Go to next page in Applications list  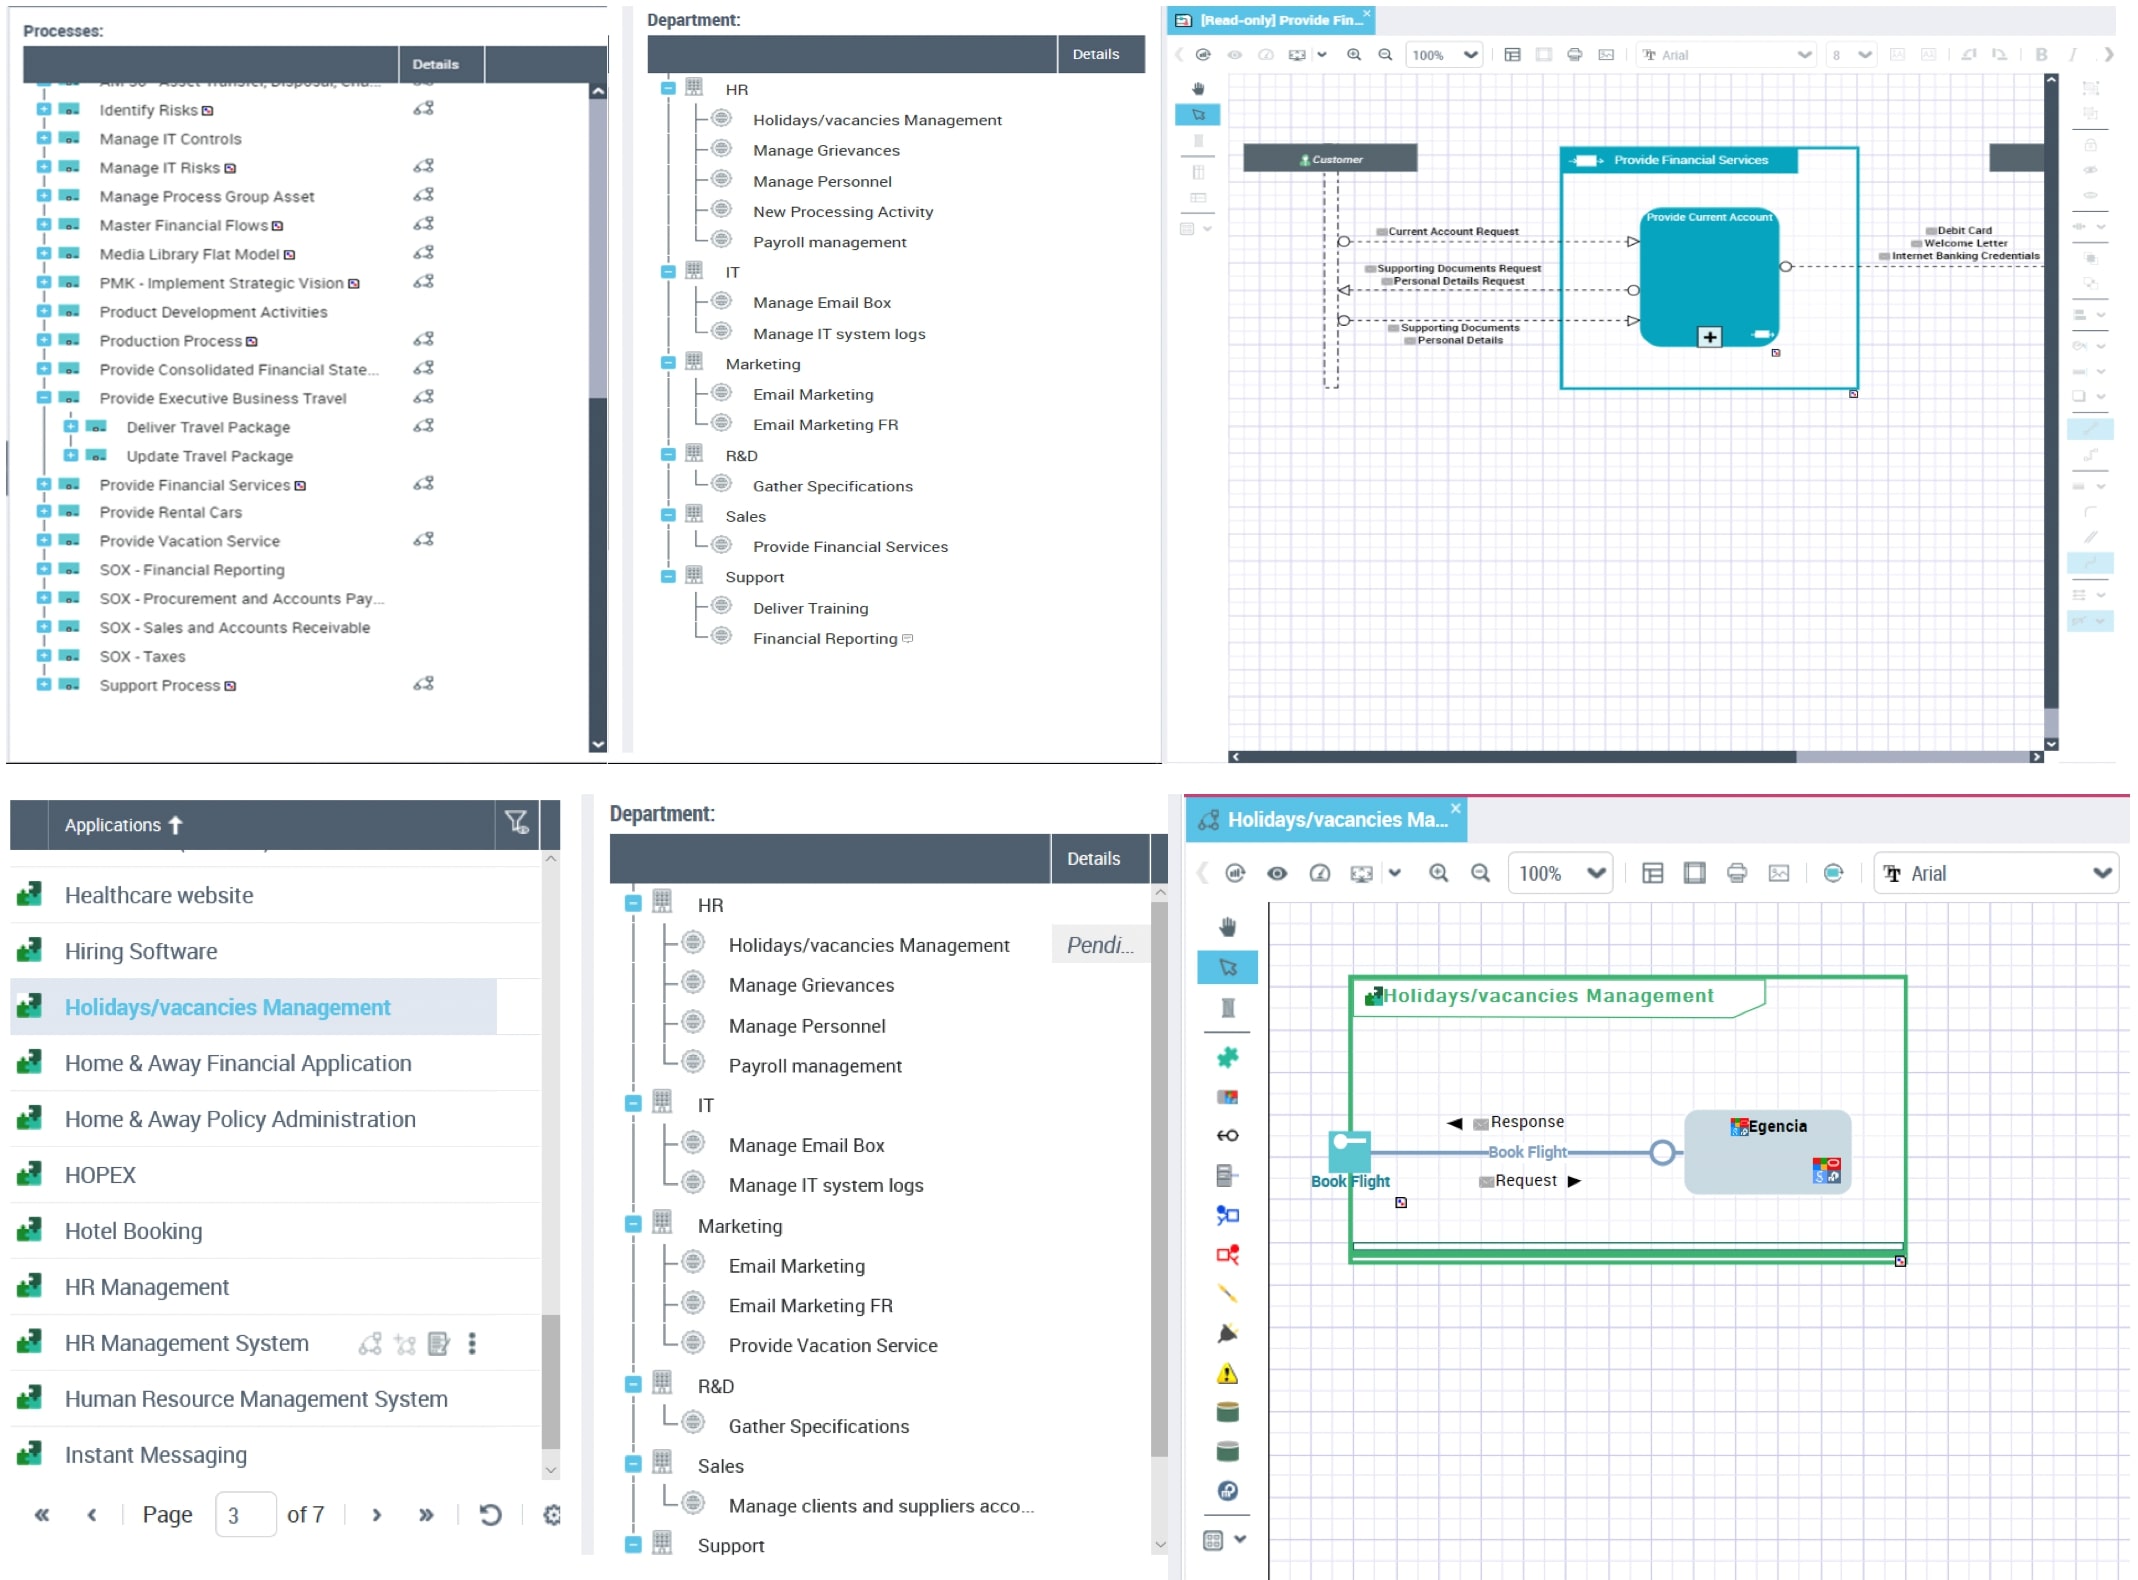(x=376, y=1515)
